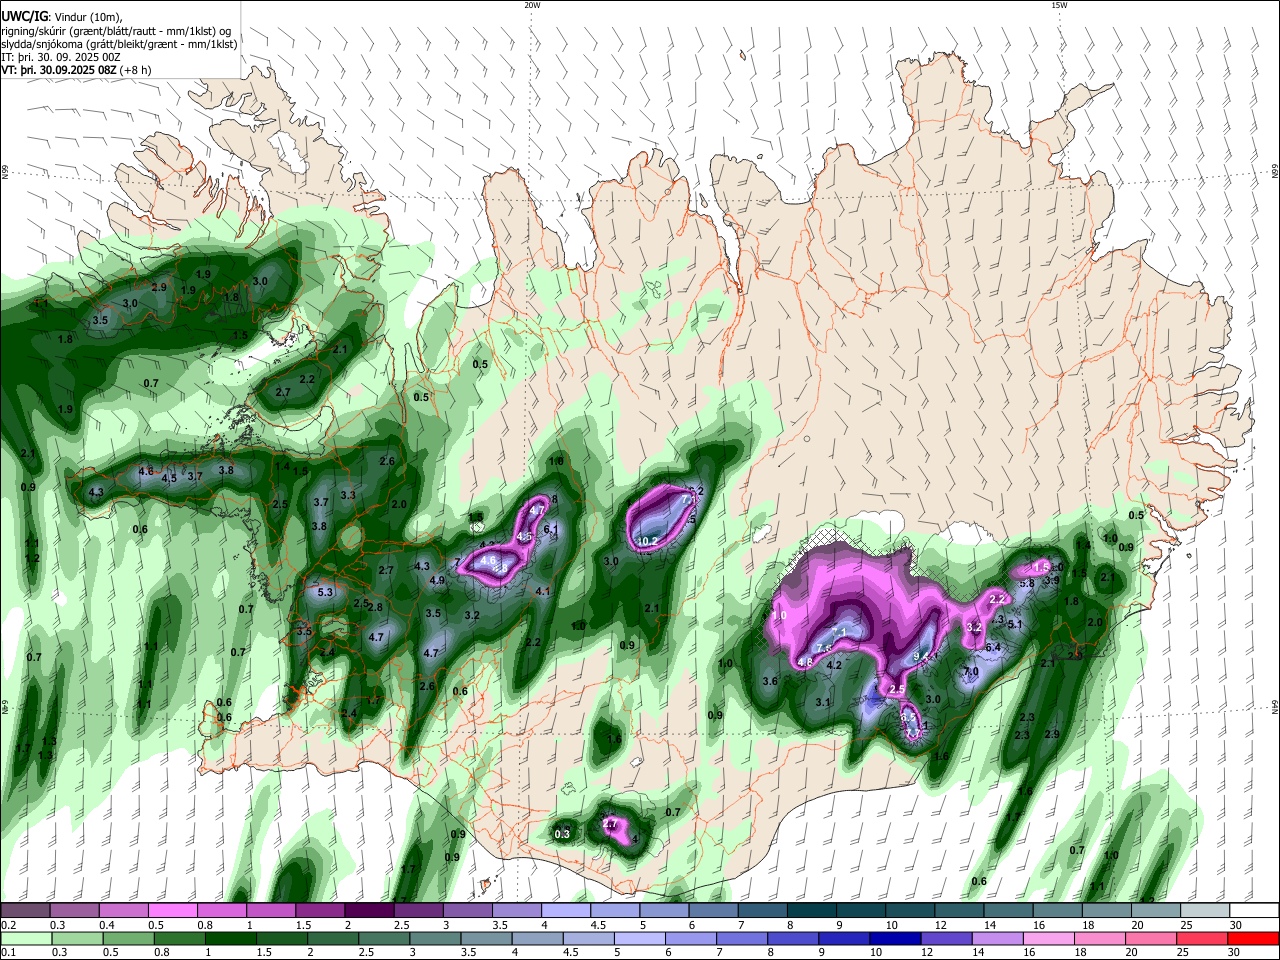Image resolution: width=1280 pixels, height=960 pixels.
Task: Click the '15W' longitude label
Action: [x=1058, y=5]
